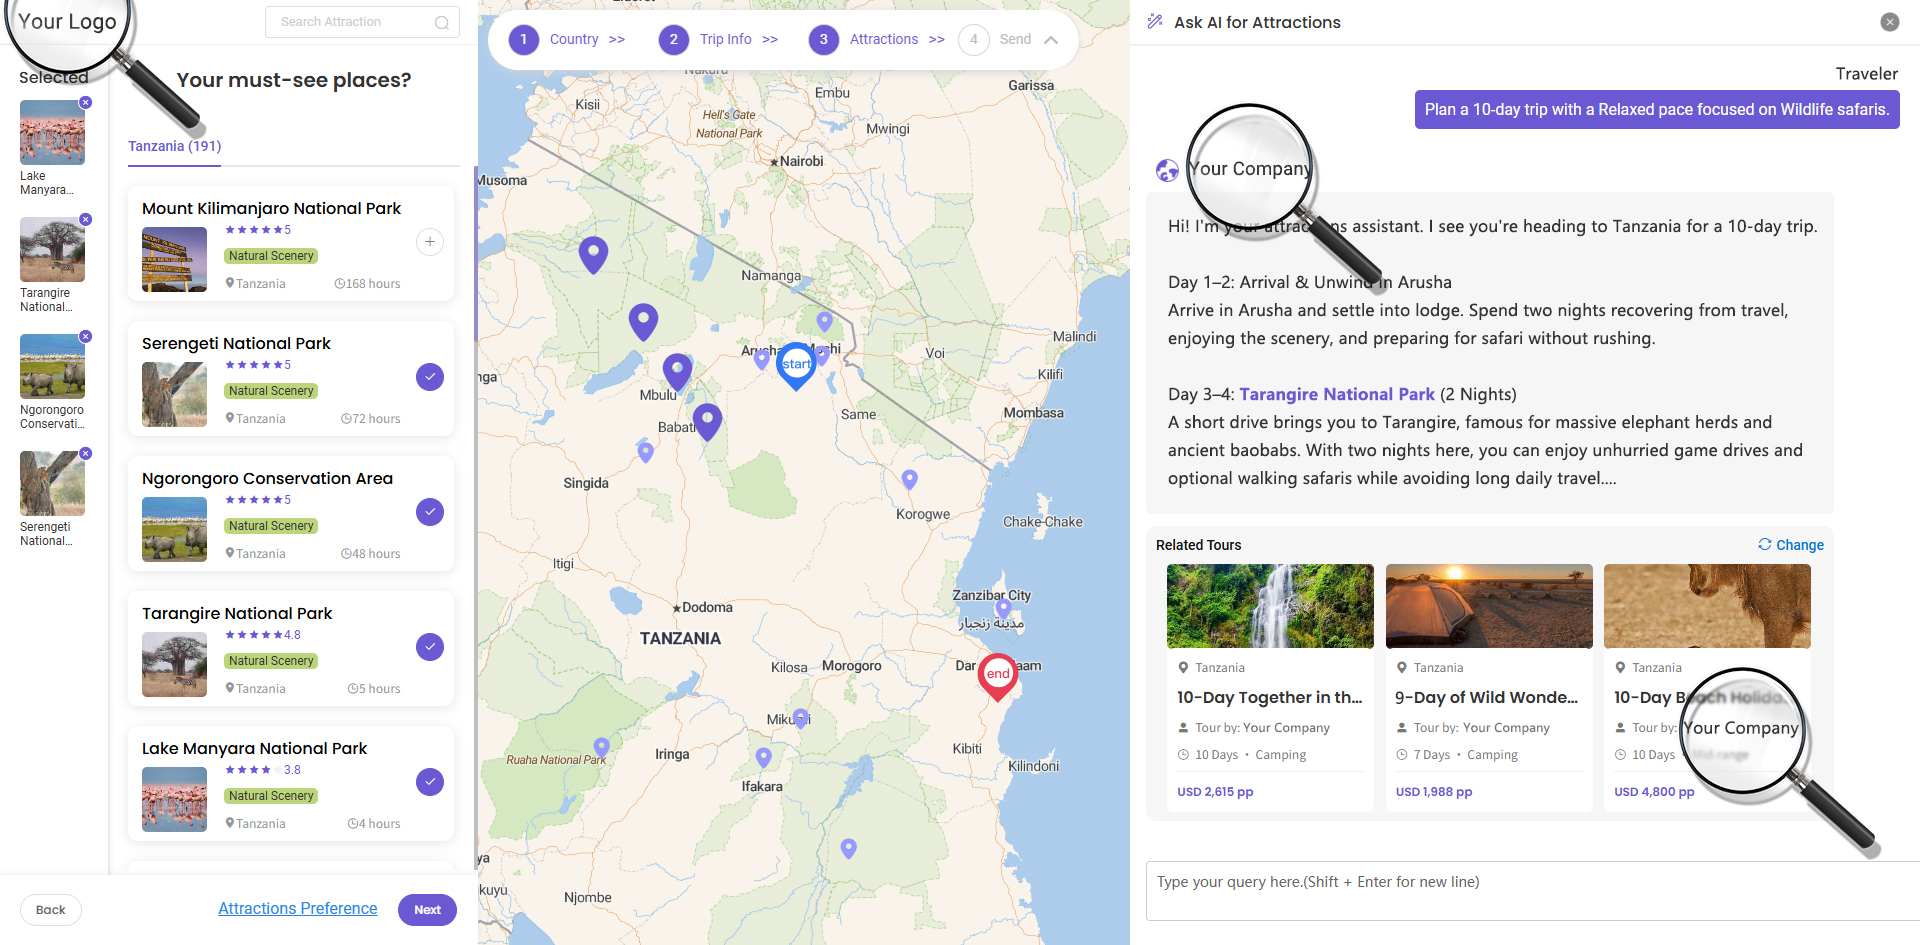The height and width of the screenshot is (945, 1920).
Task: Add Mount Kilimanjaro National Park with plus icon
Action: (x=430, y=242)
